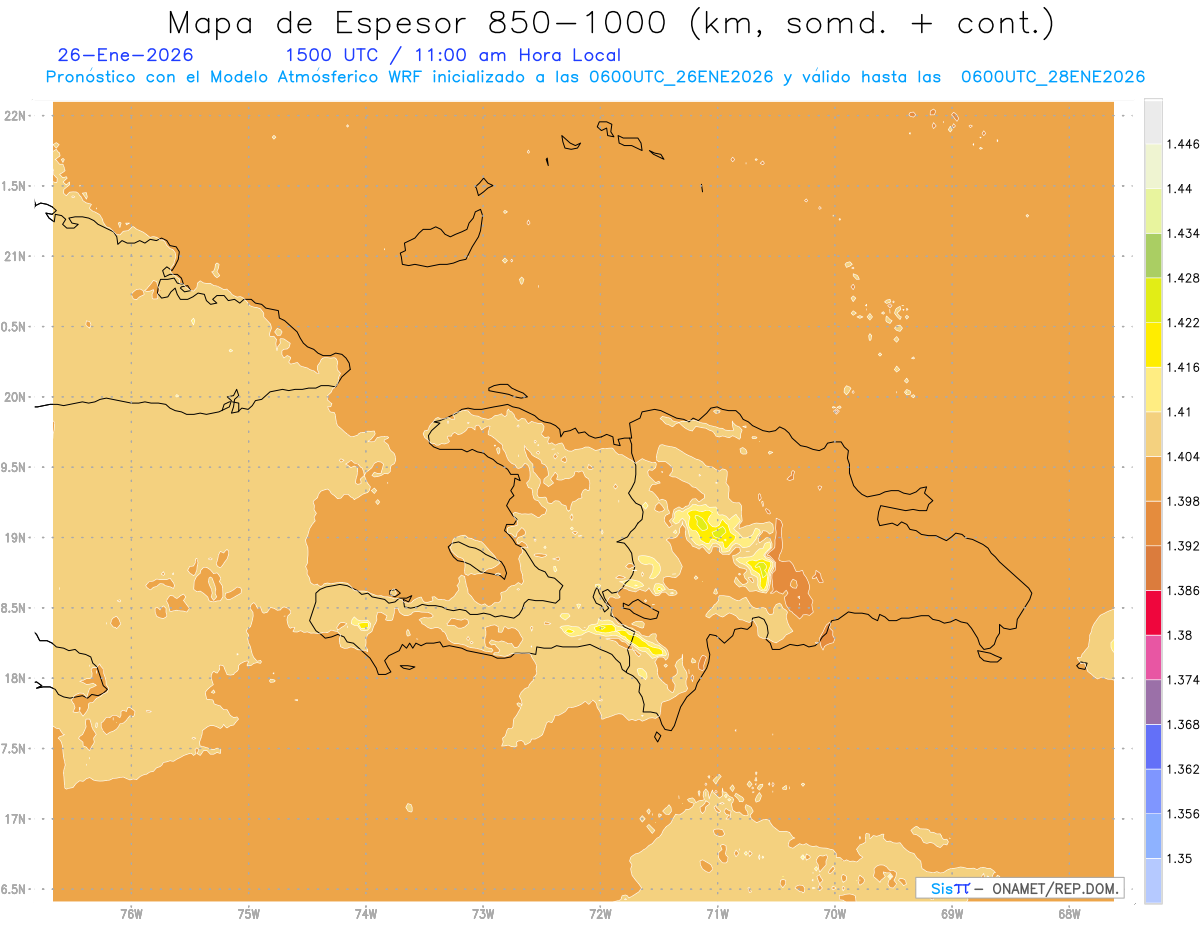
Task: Click the green legend swatch between 1.428 and 1.434
Action: click(x=1153, y=255)
